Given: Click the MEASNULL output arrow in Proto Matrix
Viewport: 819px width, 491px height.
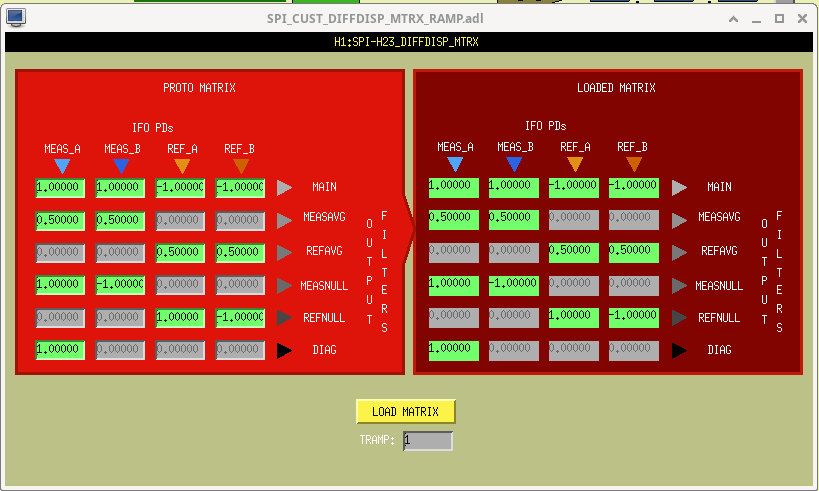Looking at the screenshot, I should [284, 286].
